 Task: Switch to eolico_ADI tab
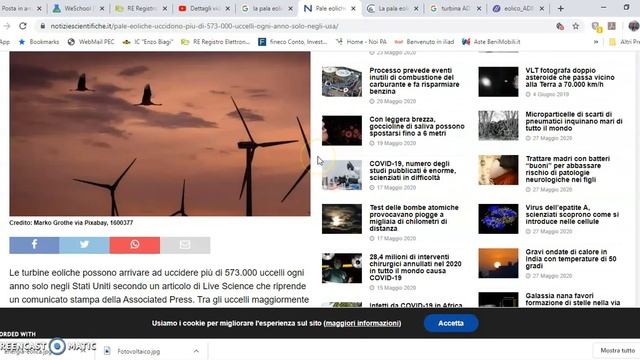pos(518,8)
